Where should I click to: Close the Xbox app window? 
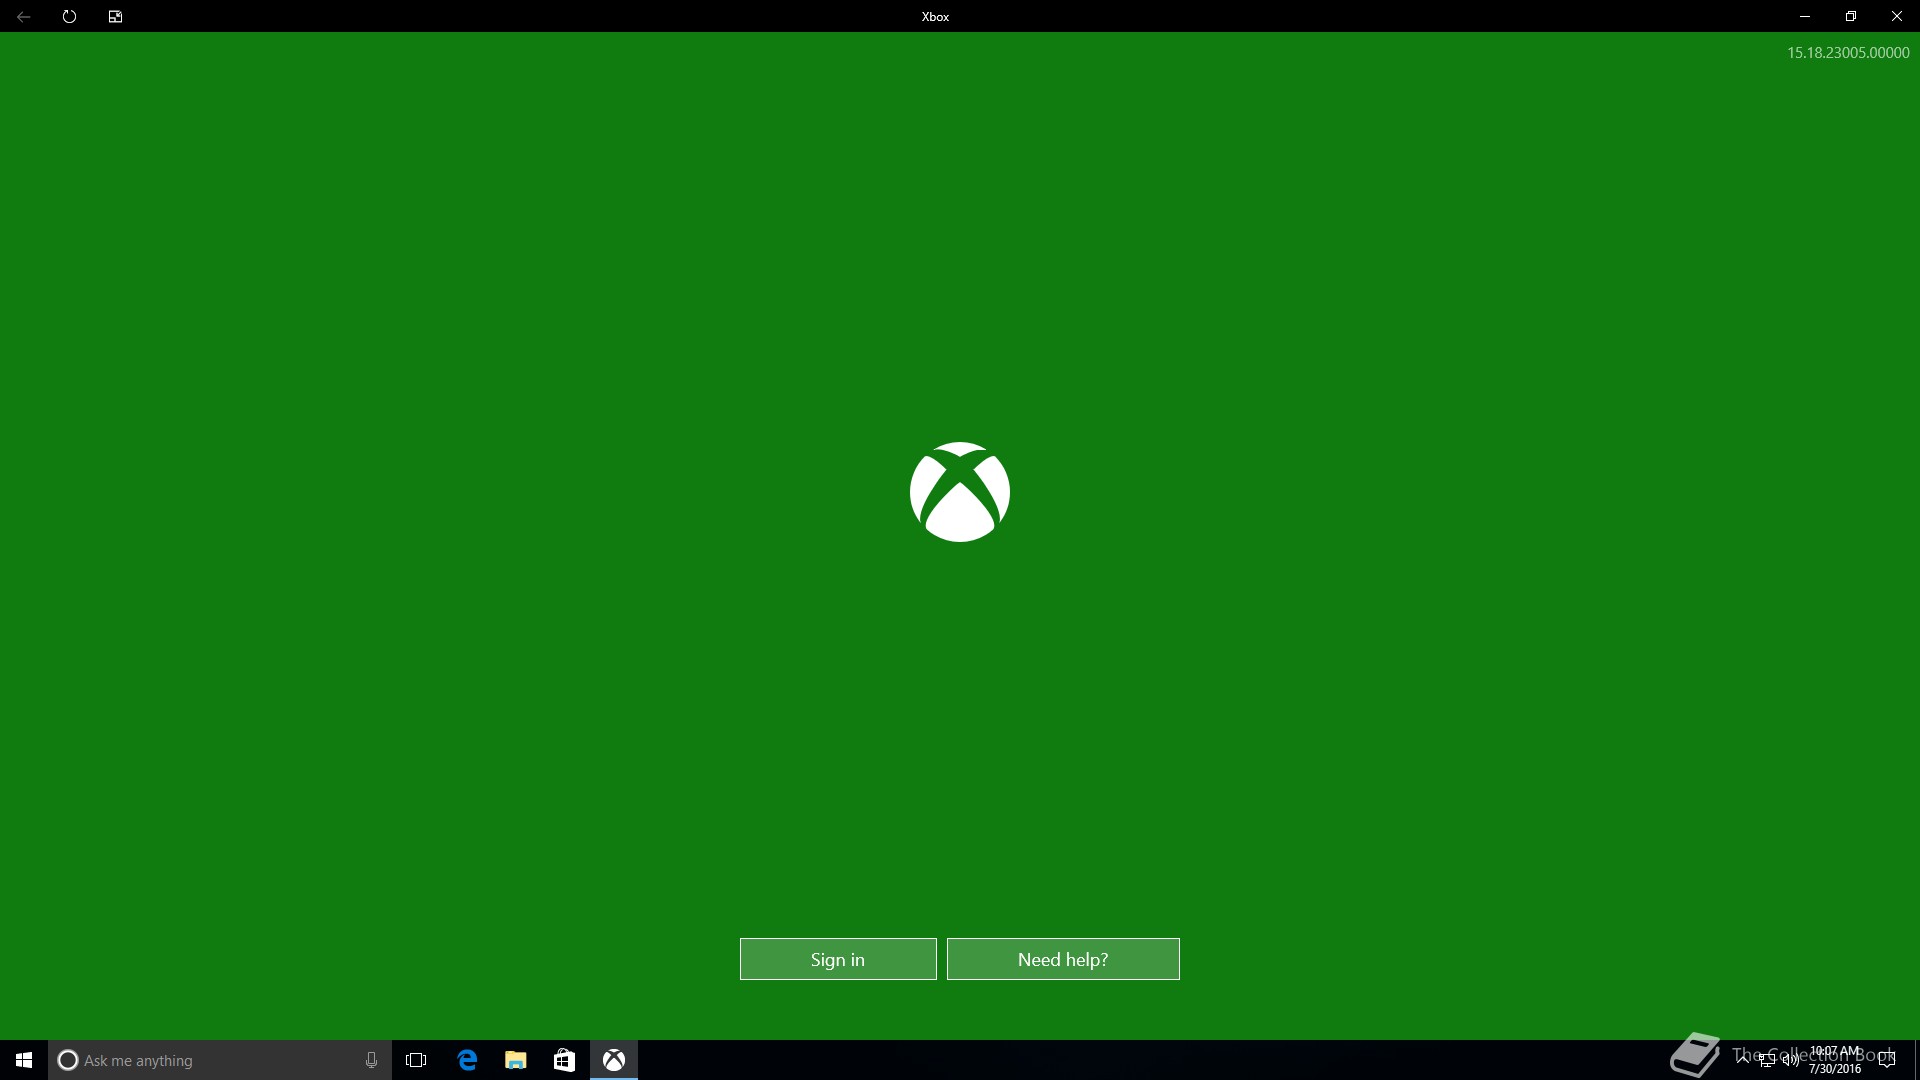[x=1897, y=16]
